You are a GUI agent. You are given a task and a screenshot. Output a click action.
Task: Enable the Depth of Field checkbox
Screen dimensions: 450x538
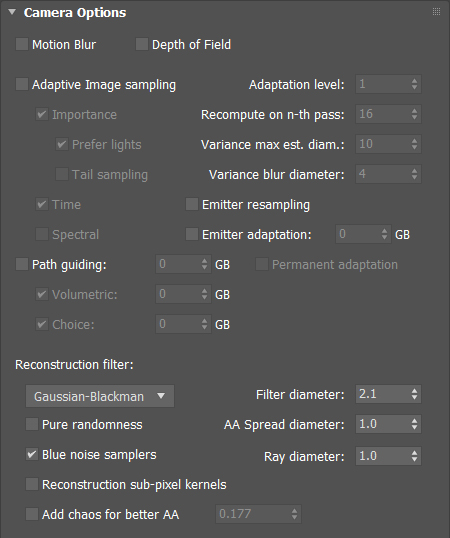pyautogui.click(x=142, y=44)
